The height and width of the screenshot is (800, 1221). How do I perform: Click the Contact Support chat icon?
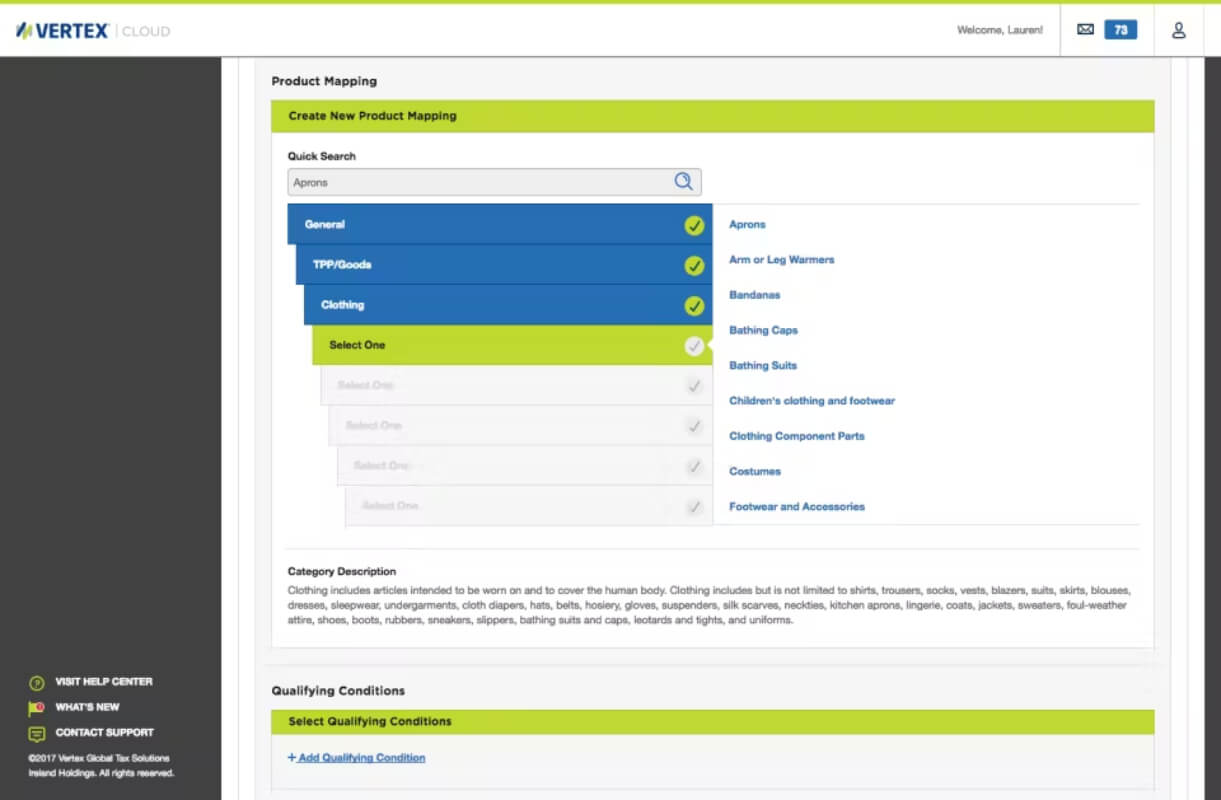tap(37, 733)
